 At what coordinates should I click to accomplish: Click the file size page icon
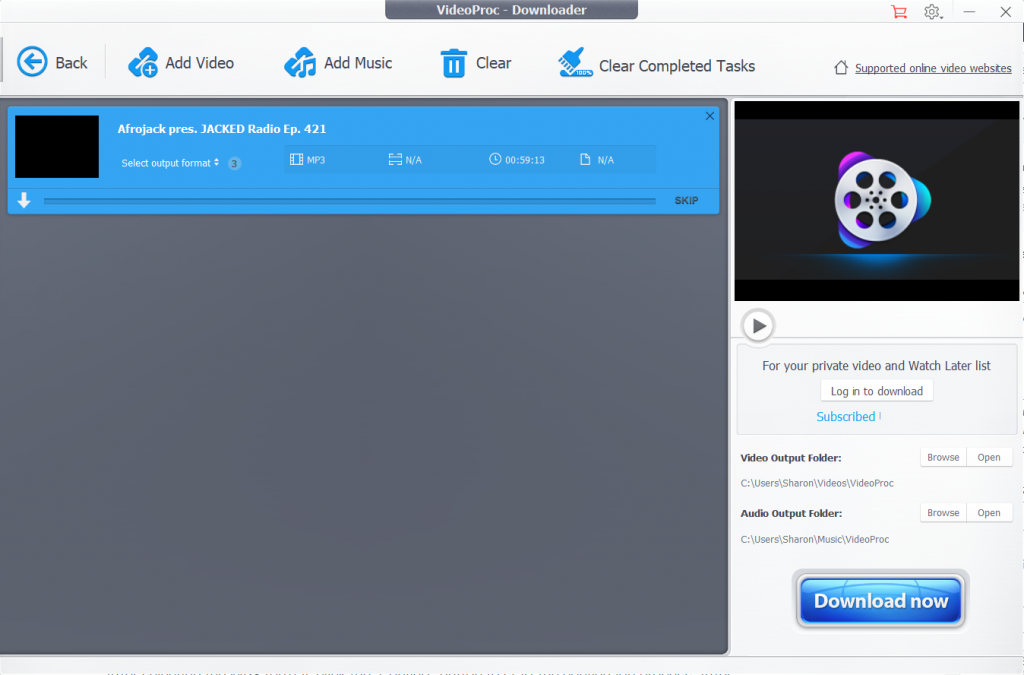pyautogui.click(x=585, y=159)
